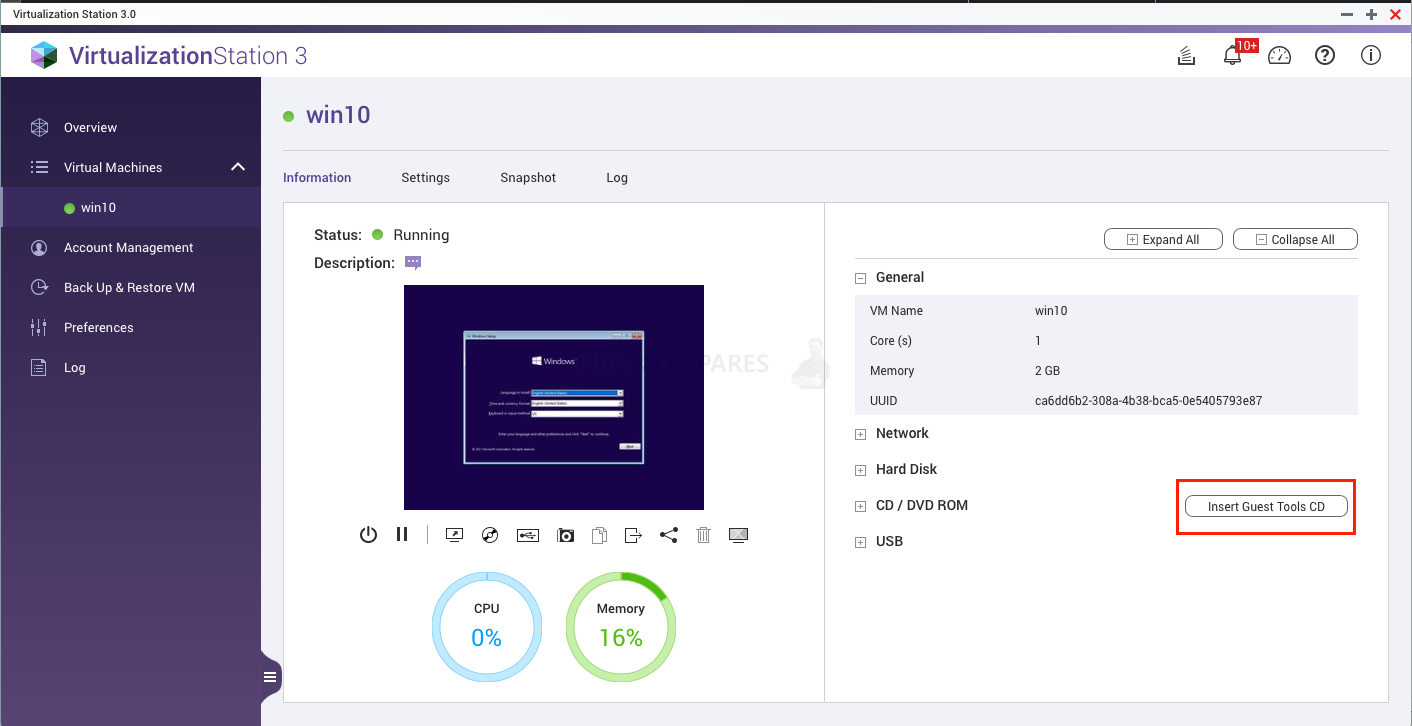Click the share VM icon

point(669,535)
